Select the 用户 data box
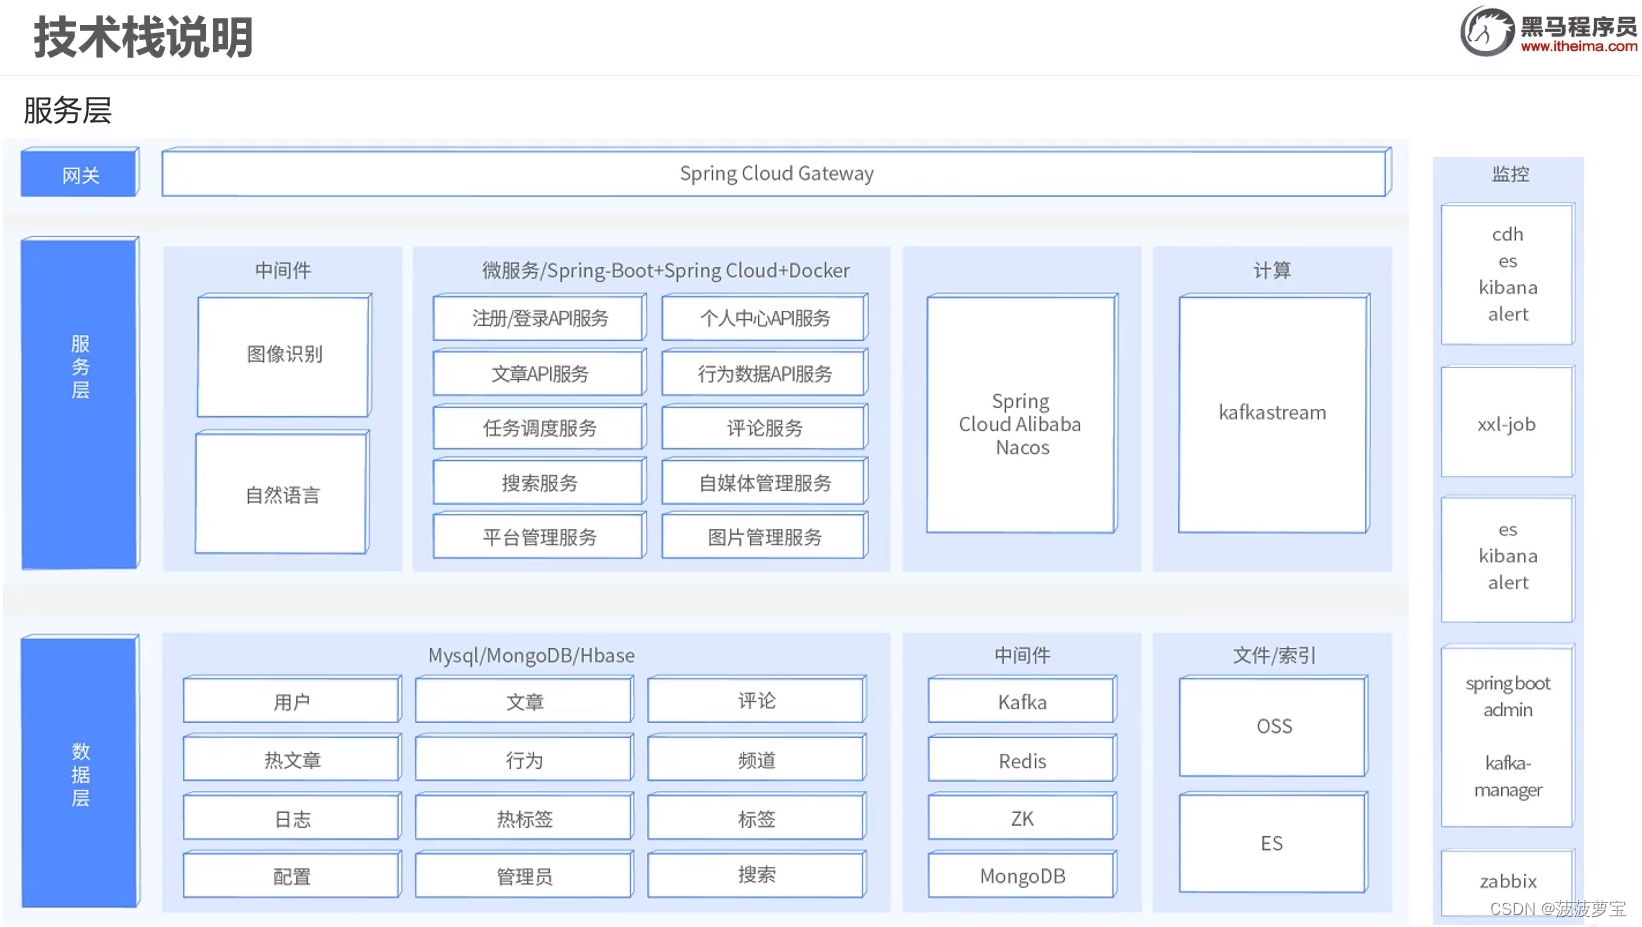Screen dimensions: 1642x927 coord(292,700)
